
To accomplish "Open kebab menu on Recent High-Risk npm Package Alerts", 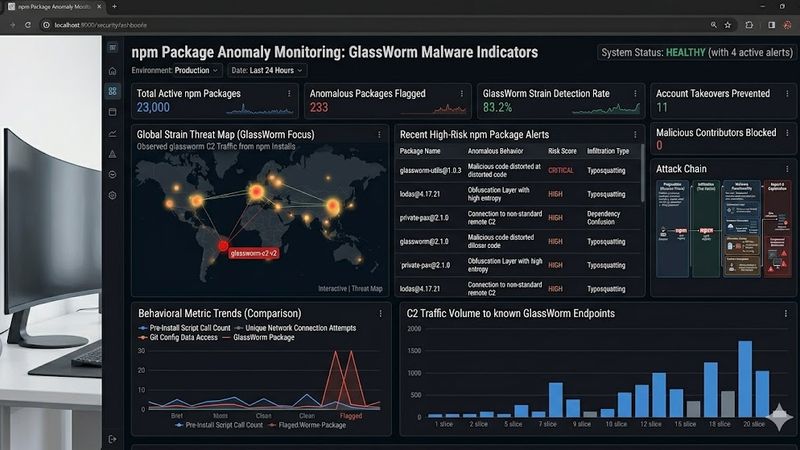I will 635,135.
